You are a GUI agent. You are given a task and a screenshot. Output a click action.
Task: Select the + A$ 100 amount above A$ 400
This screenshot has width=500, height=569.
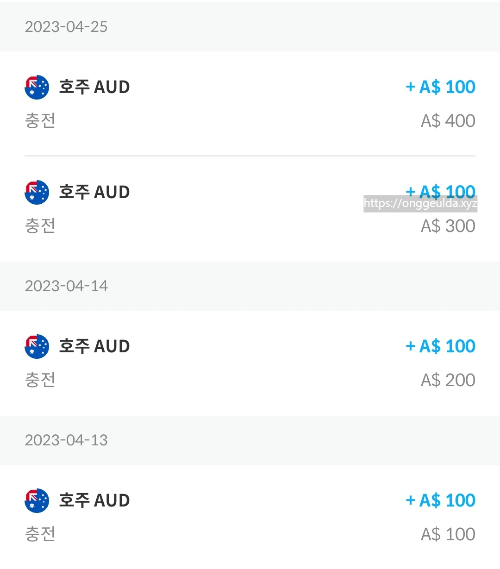click(440, 87)
